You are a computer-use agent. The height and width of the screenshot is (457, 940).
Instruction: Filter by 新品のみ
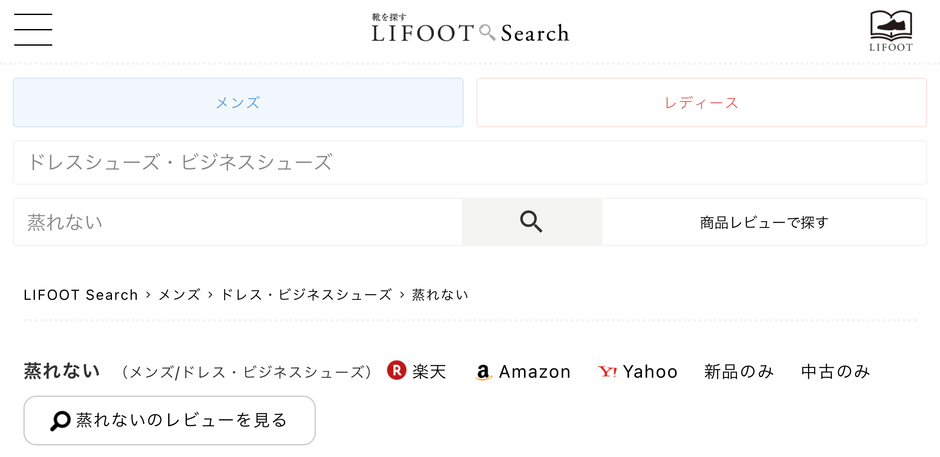[739, 372]
